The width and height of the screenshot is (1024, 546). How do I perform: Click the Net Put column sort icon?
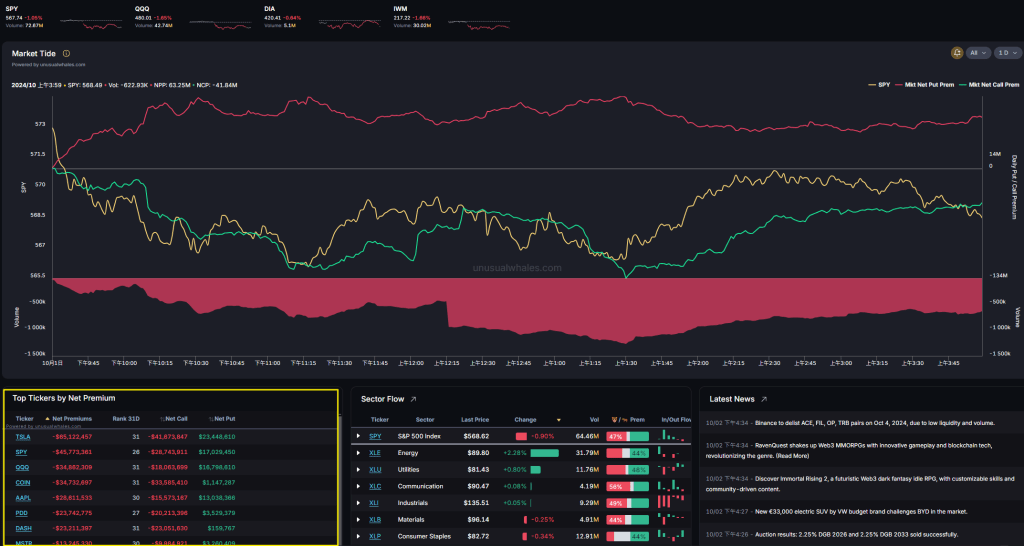coord(208,418)
